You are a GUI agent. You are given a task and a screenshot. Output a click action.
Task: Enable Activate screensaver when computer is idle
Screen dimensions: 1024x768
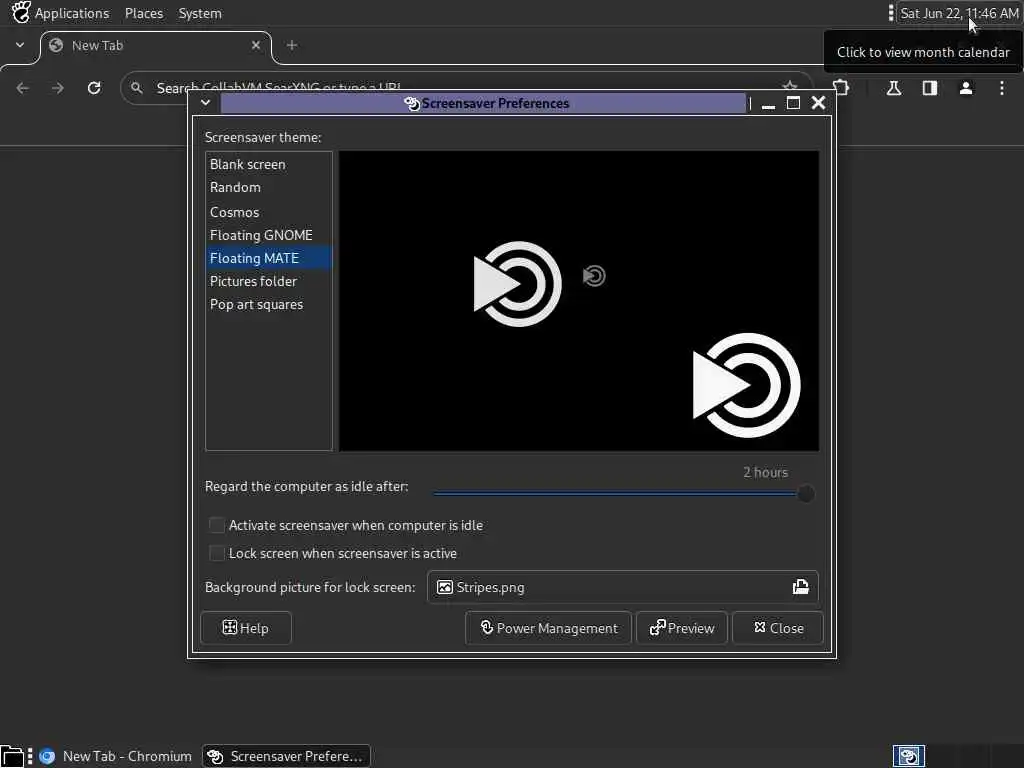[x=345, y=525]
